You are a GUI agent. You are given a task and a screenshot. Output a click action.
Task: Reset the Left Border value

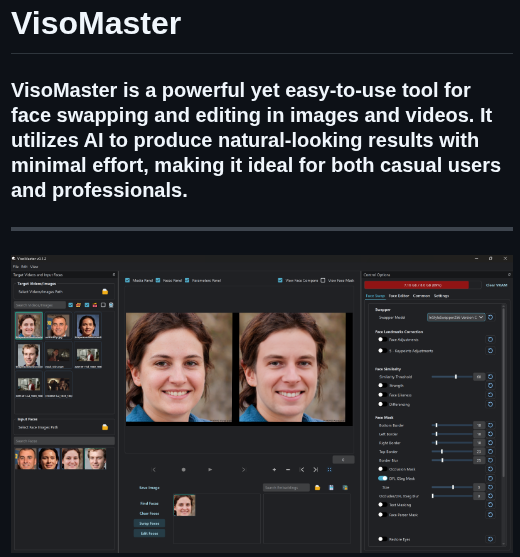(491, 434)
